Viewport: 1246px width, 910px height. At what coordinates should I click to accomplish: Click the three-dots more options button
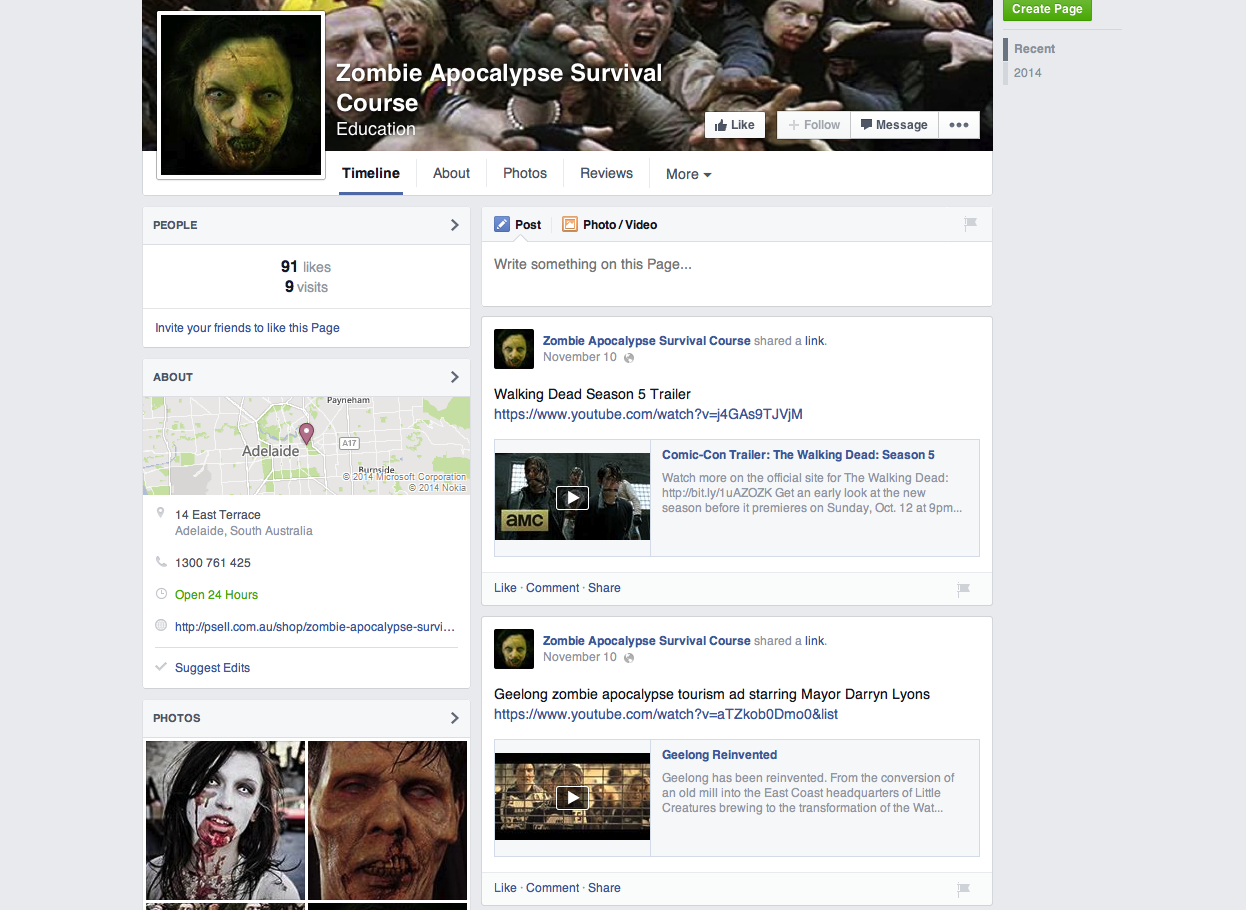[958, 125]
